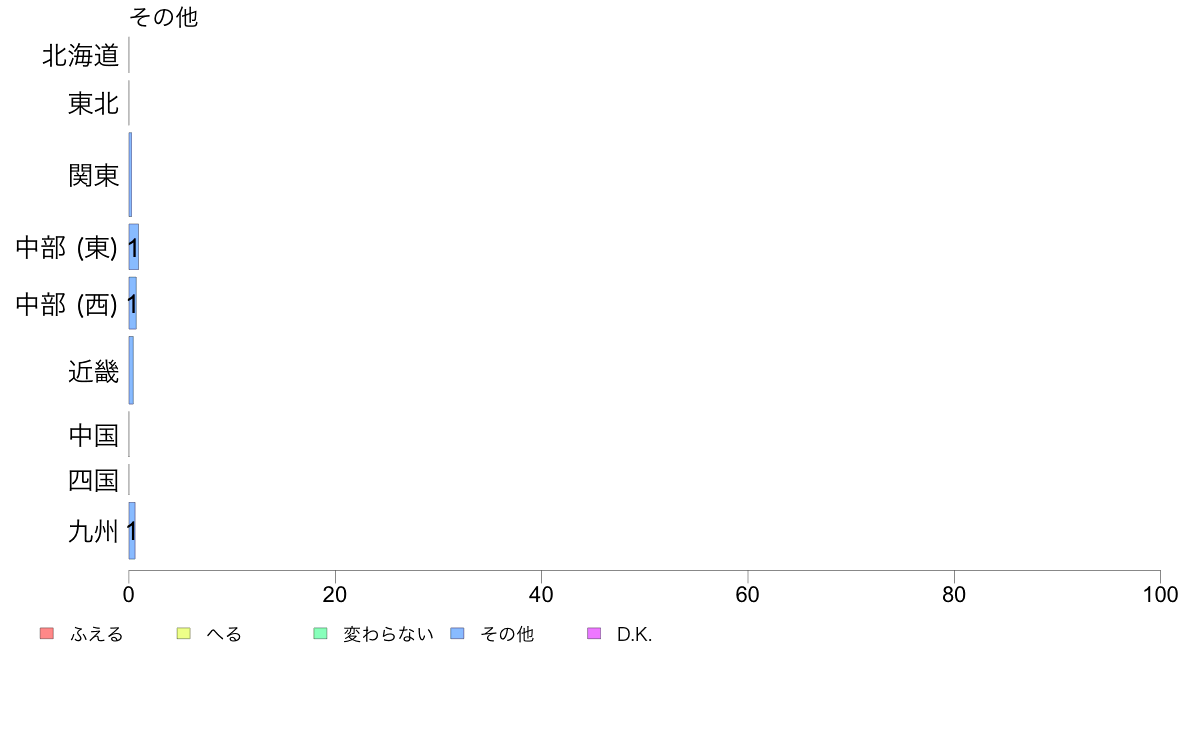Click the 変わらない legend text
Screen dimensions: 1188x736
click(389, 634)
